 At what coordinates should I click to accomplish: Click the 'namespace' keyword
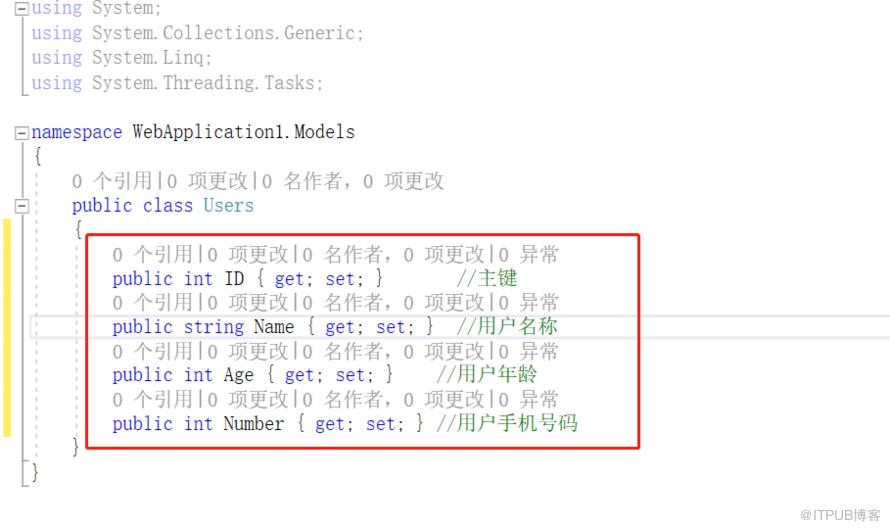click(x=77, y=132)
